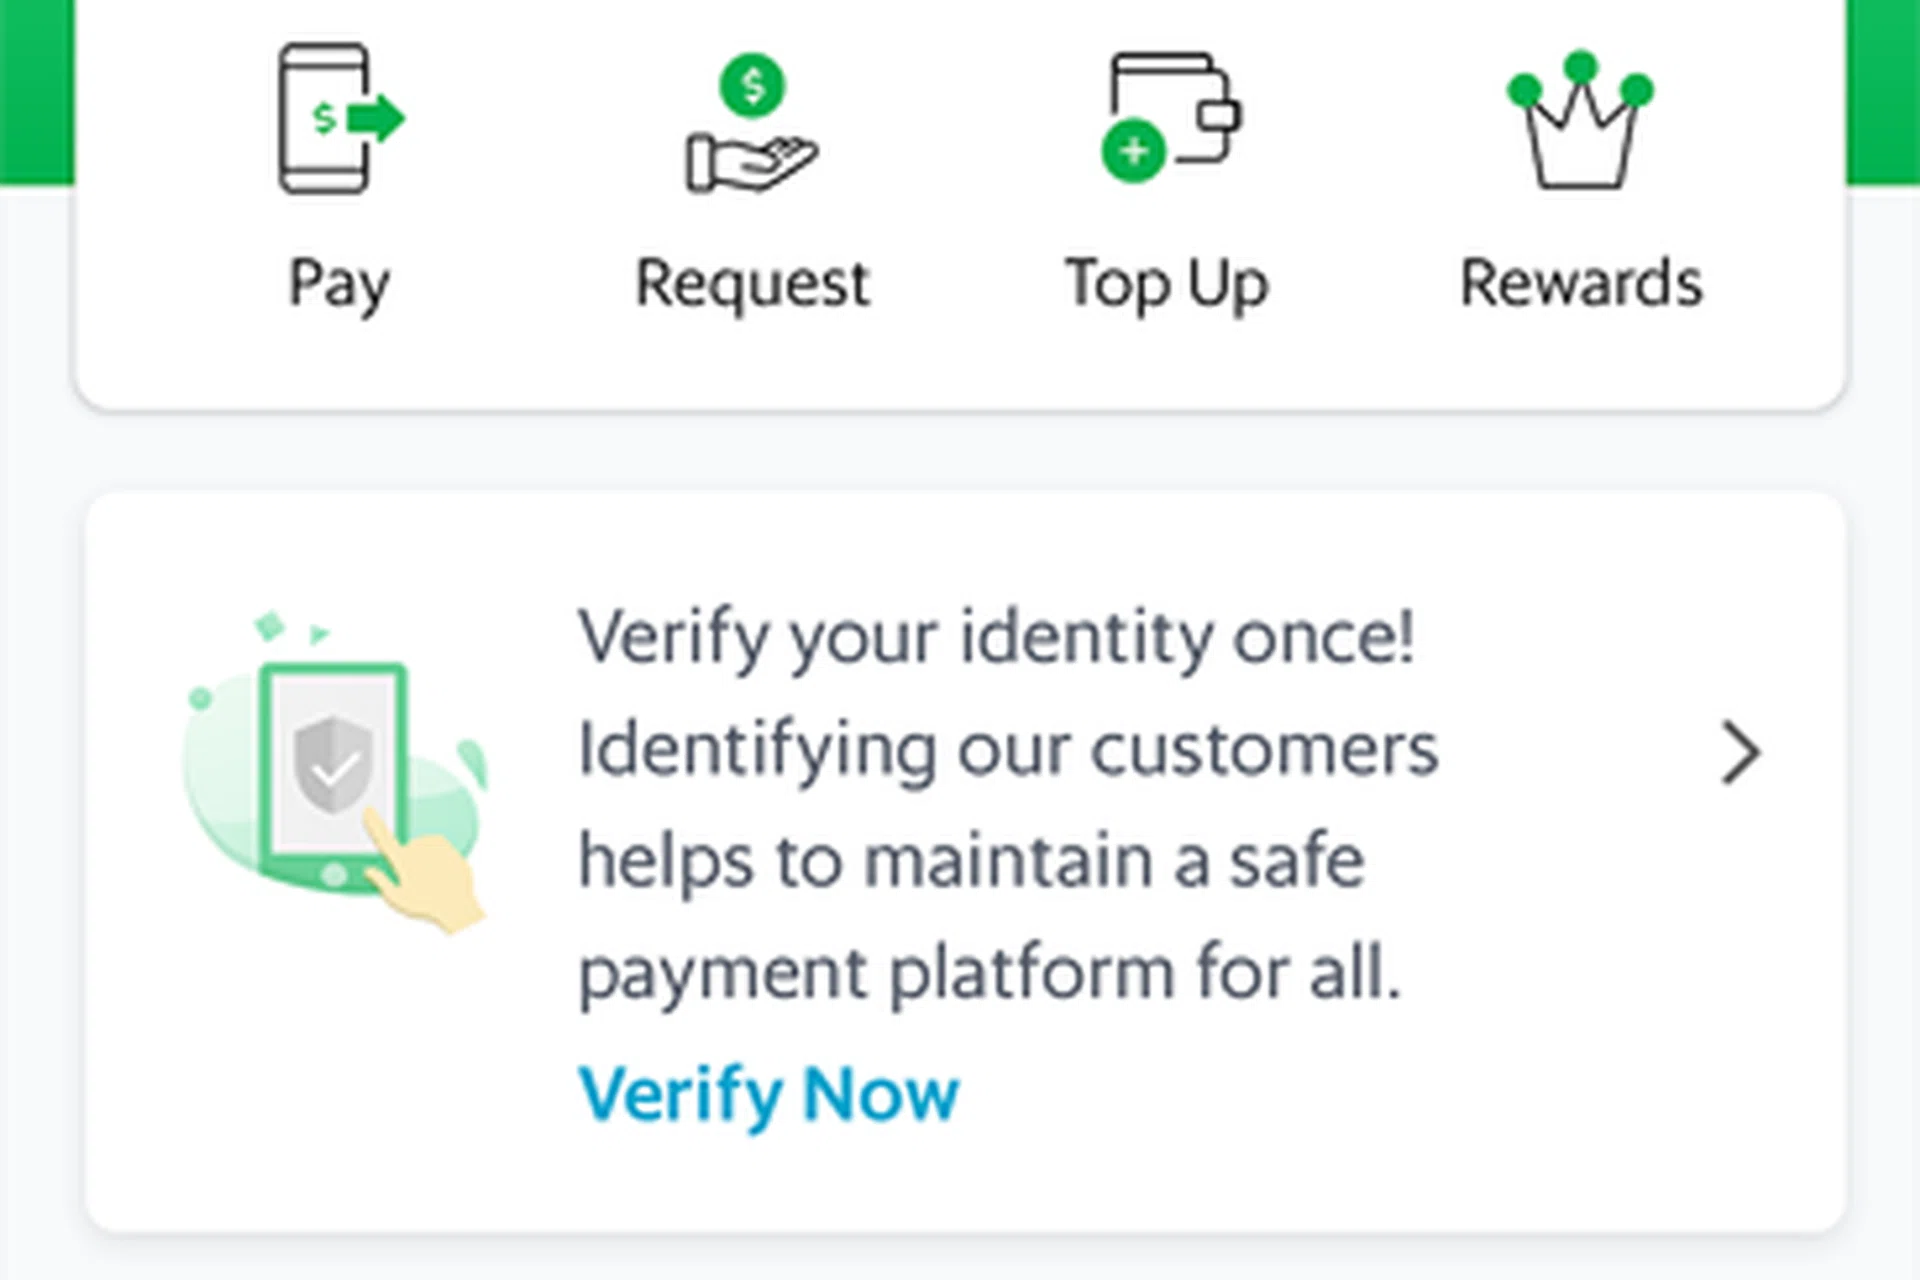Click the green dollar coin above hand
Image resolution: width=1920 pixels, height=1280 pixels.
pos(752,85)
